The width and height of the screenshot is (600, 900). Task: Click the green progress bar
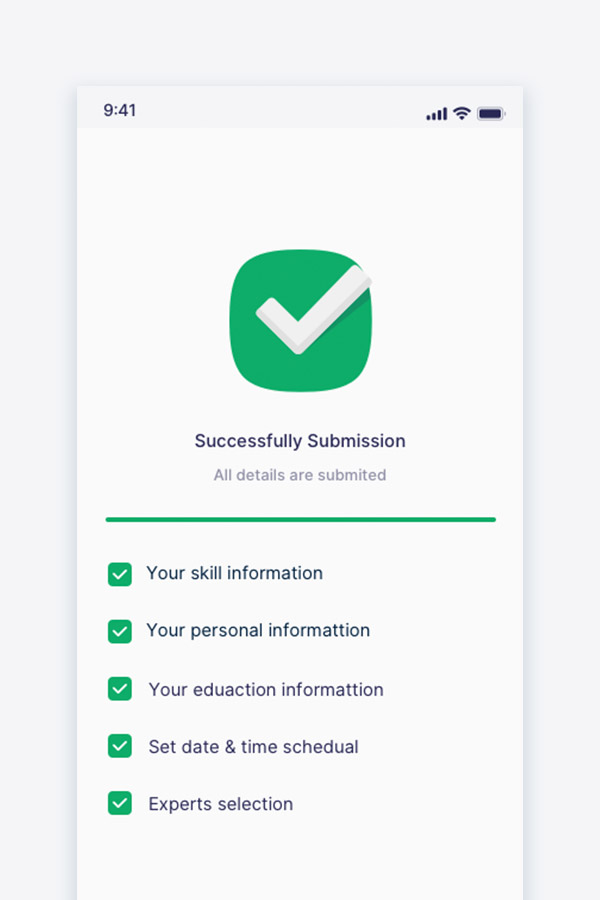300,519
